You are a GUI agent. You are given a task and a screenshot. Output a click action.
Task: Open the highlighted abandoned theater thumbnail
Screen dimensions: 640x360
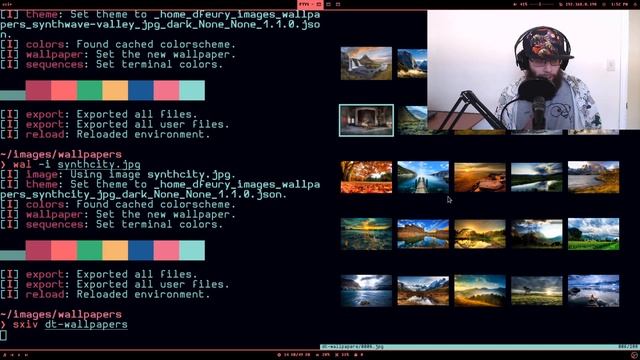[x=366, y=120]
